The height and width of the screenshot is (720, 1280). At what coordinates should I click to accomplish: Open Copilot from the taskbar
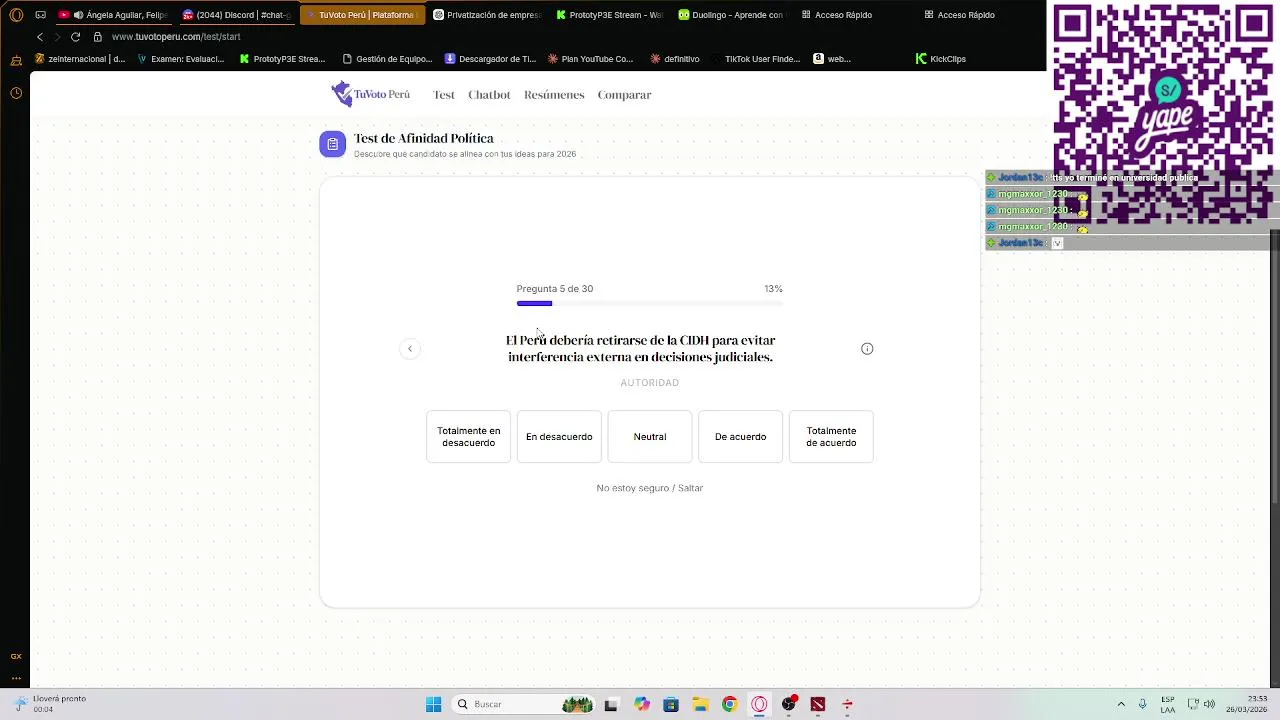[641, 704]
